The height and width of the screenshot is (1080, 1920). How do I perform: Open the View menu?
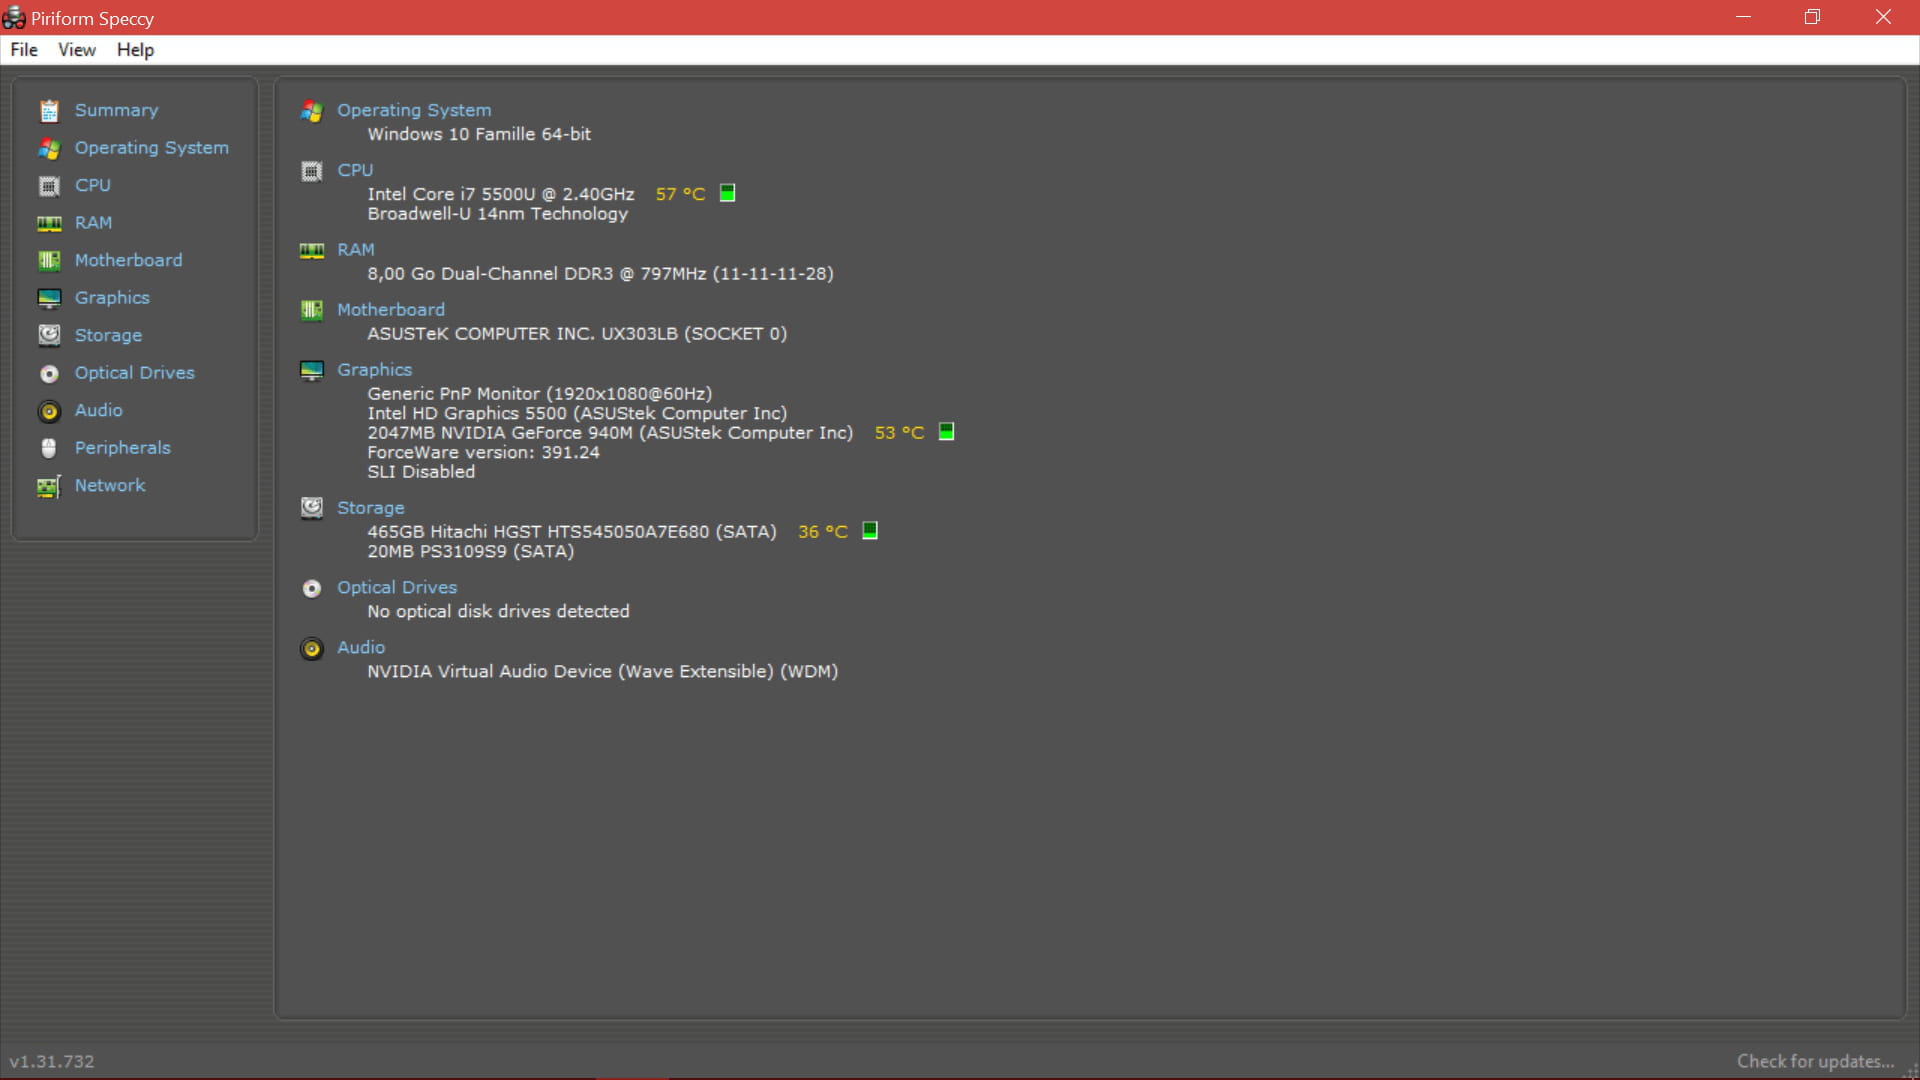coord(77,50)
